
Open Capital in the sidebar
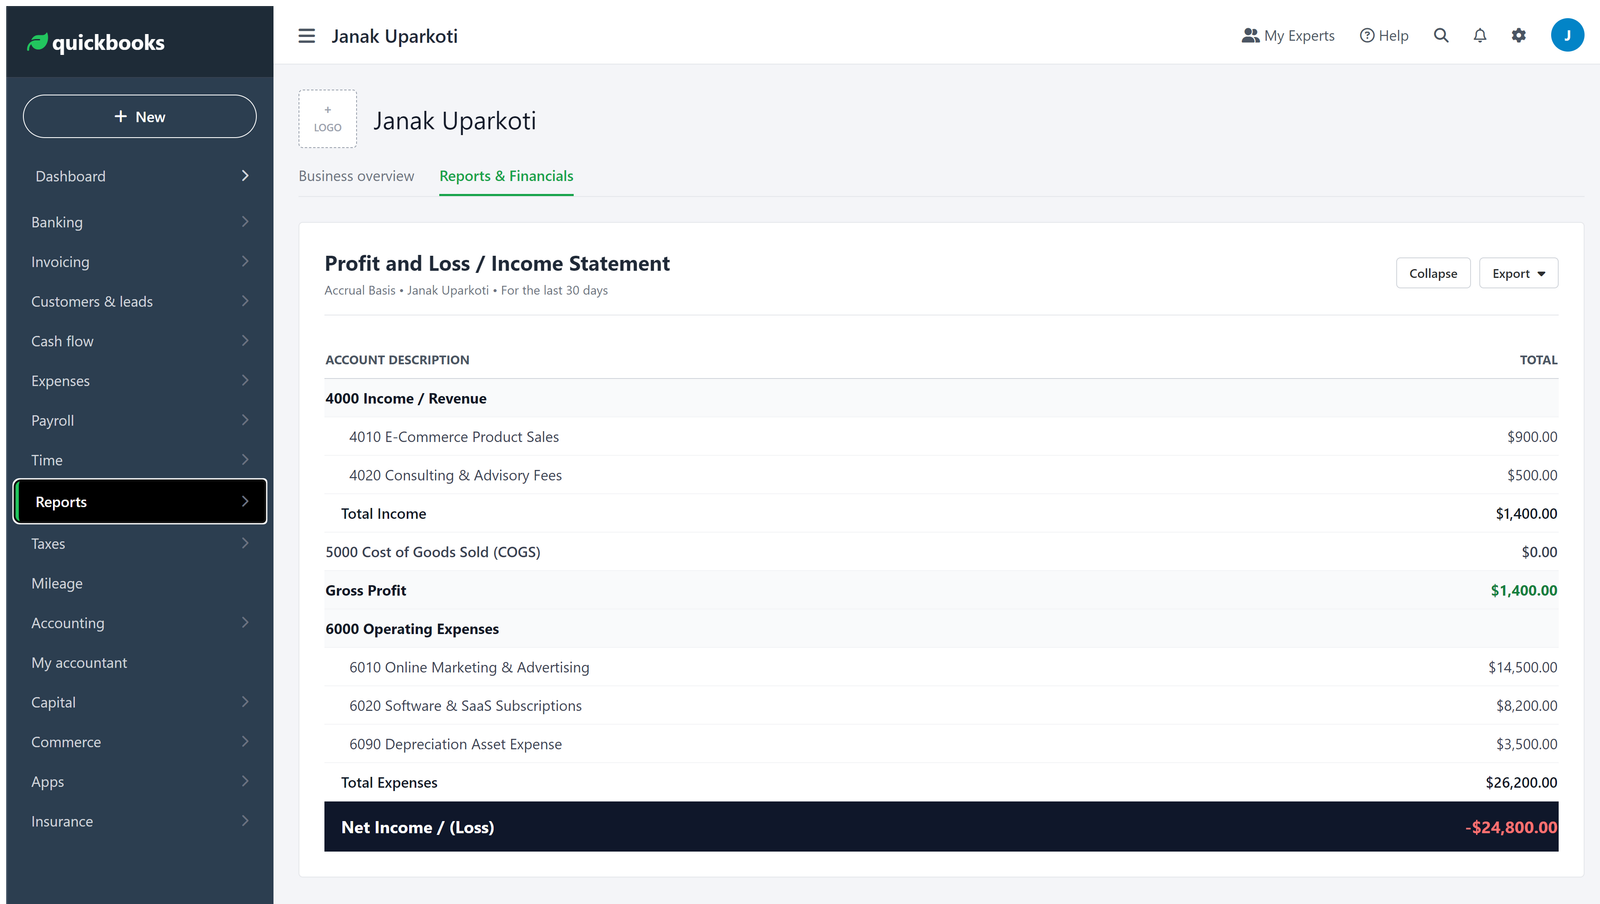click(x=140, y=702)
